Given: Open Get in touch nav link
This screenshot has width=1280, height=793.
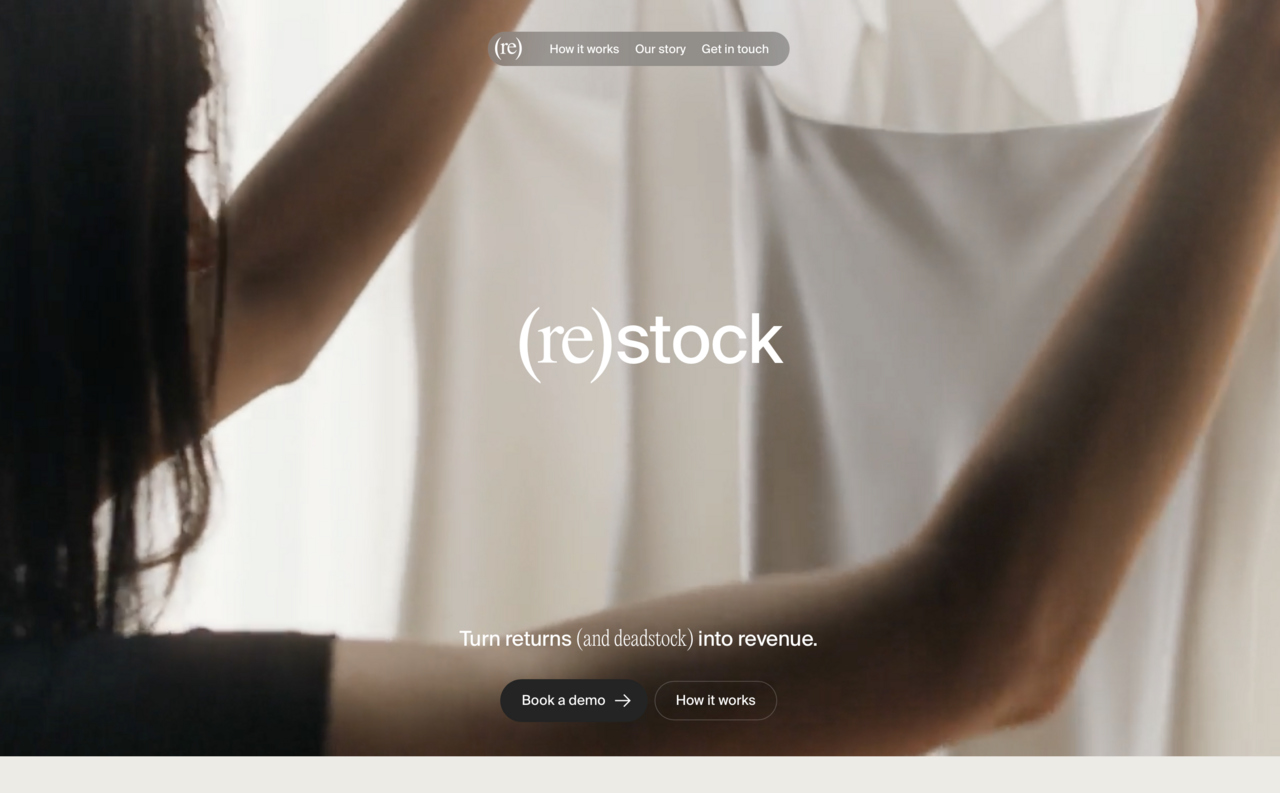Looking at the screenshot, I should point(735,49).
